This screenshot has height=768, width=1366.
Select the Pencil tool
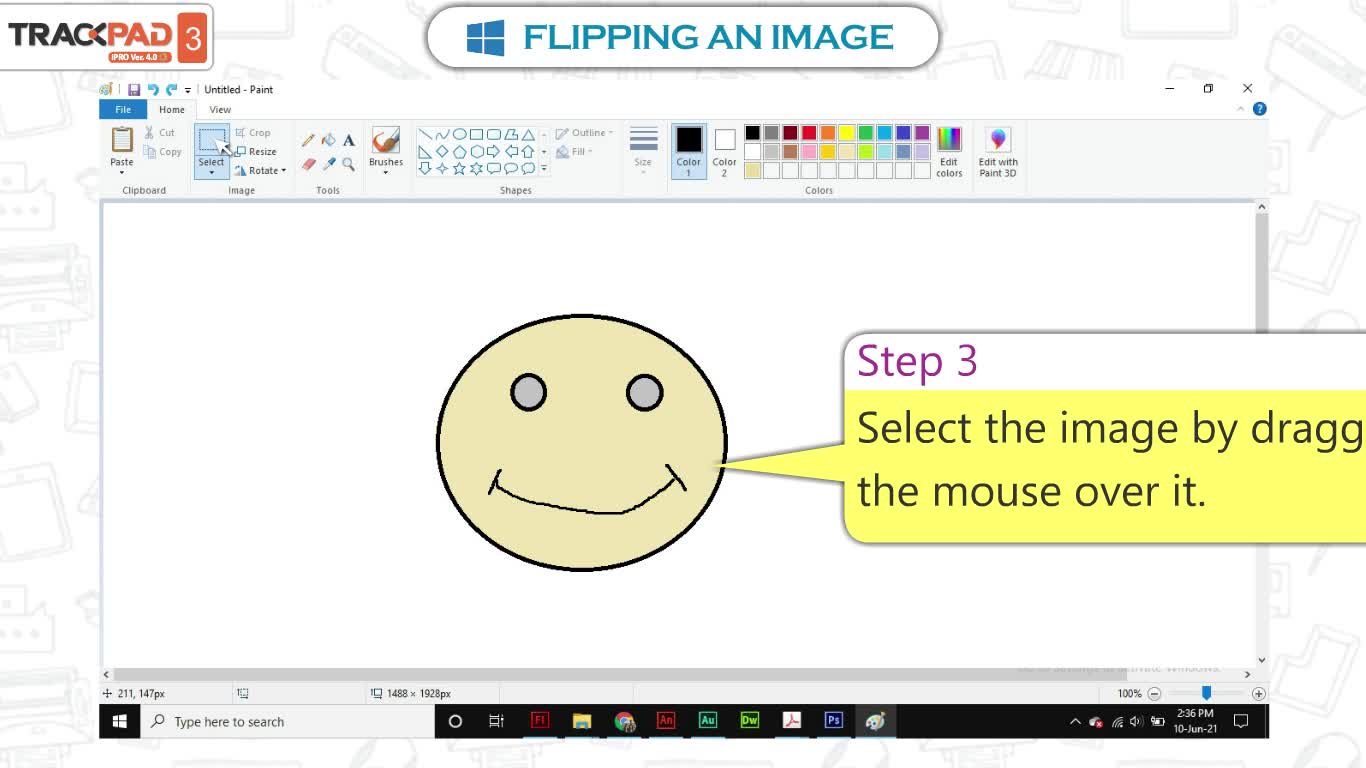coord(308,140)
